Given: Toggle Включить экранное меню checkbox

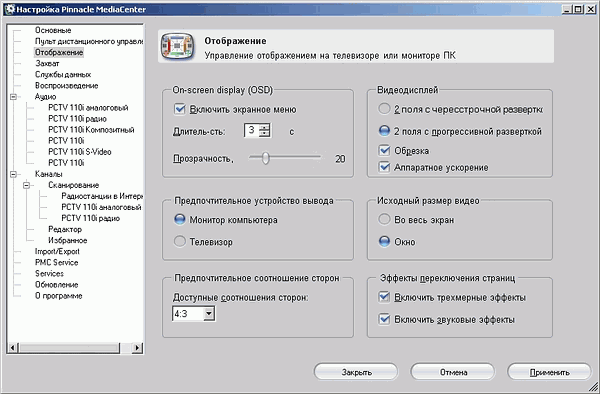Looking at the screenshot, I should [179, 109].
